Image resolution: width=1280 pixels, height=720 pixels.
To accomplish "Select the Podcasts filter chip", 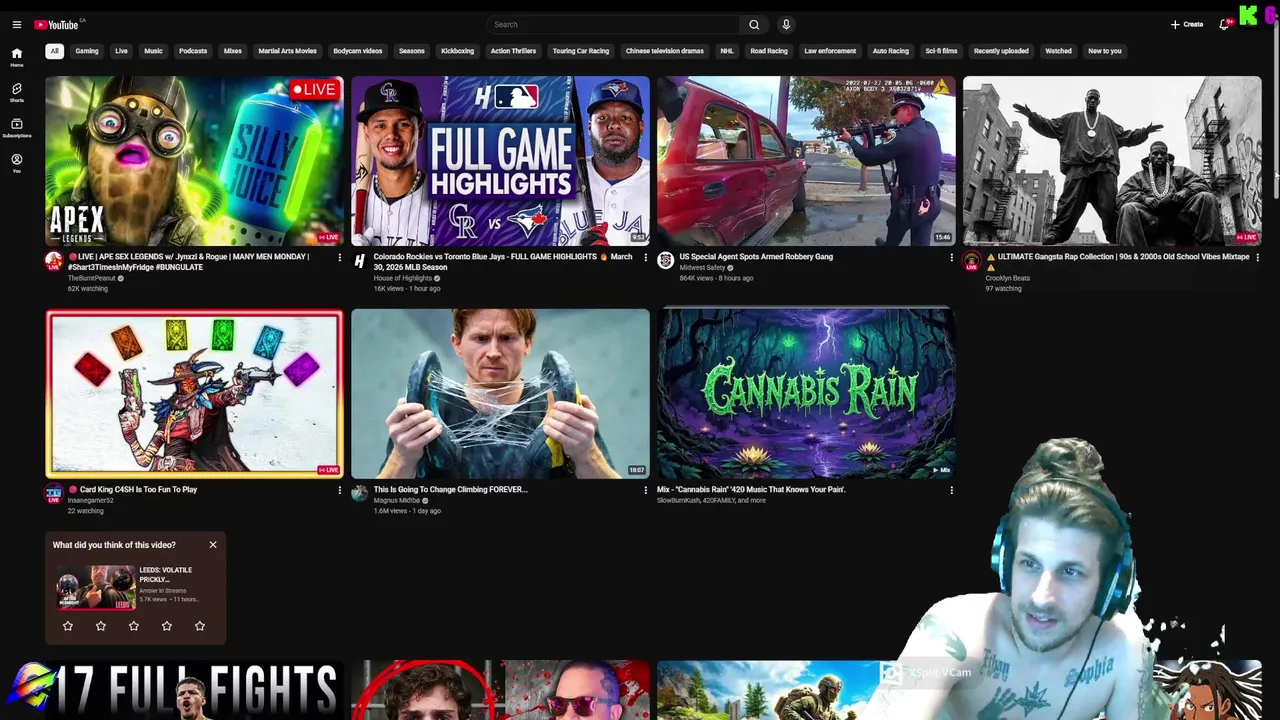I will [x=193, y=51].
